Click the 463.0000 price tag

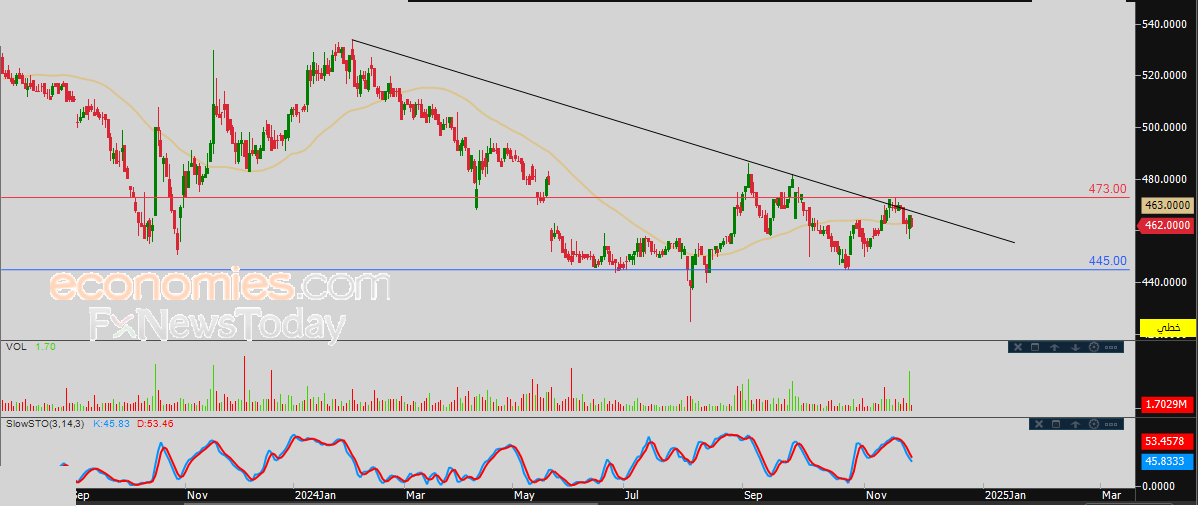tap(1167, 205)
